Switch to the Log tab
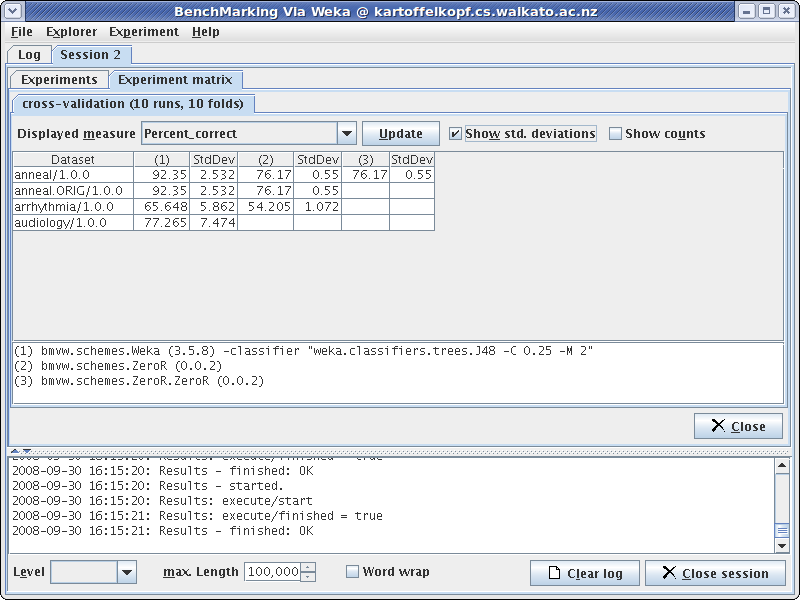The height and width of the screenshot is (600, 800). tap(29, 55)
